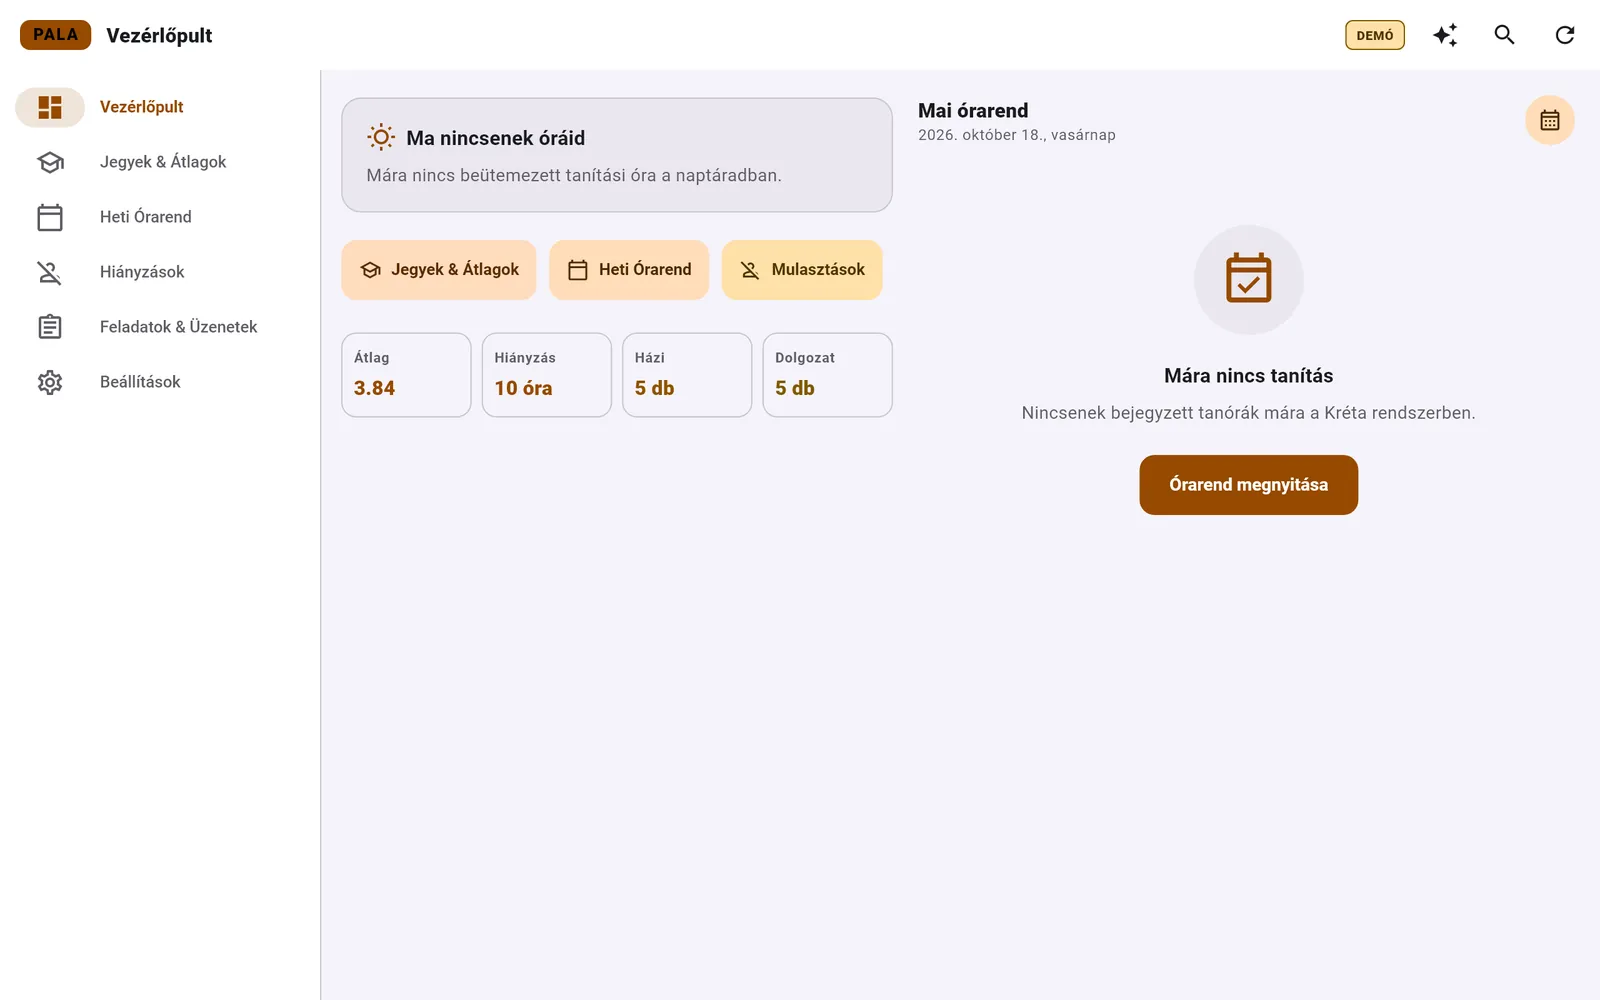Click the clipboard icon for Feladatok & Üzenetek
This screenshot has height=1000, width=1600.
[50, 327]
